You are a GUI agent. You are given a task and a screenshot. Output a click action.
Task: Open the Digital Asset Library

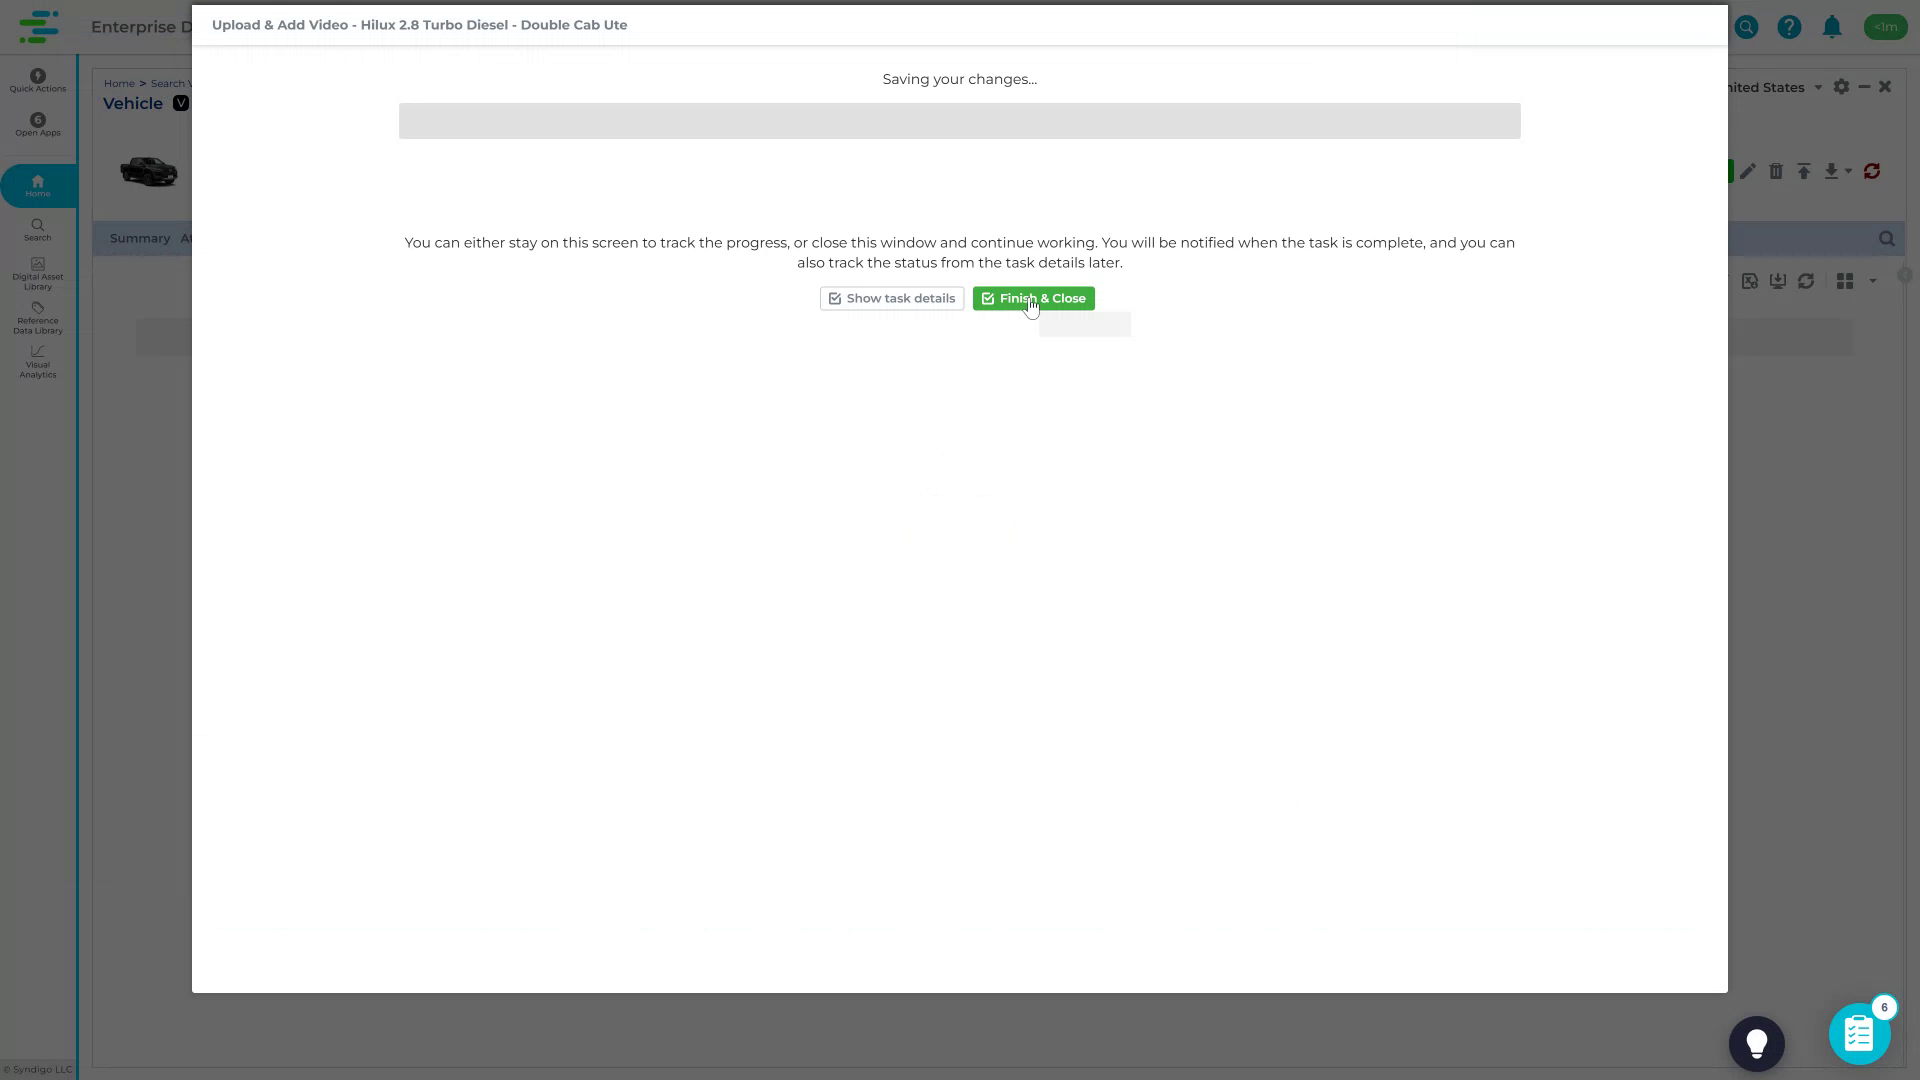[x=37, y=272]
